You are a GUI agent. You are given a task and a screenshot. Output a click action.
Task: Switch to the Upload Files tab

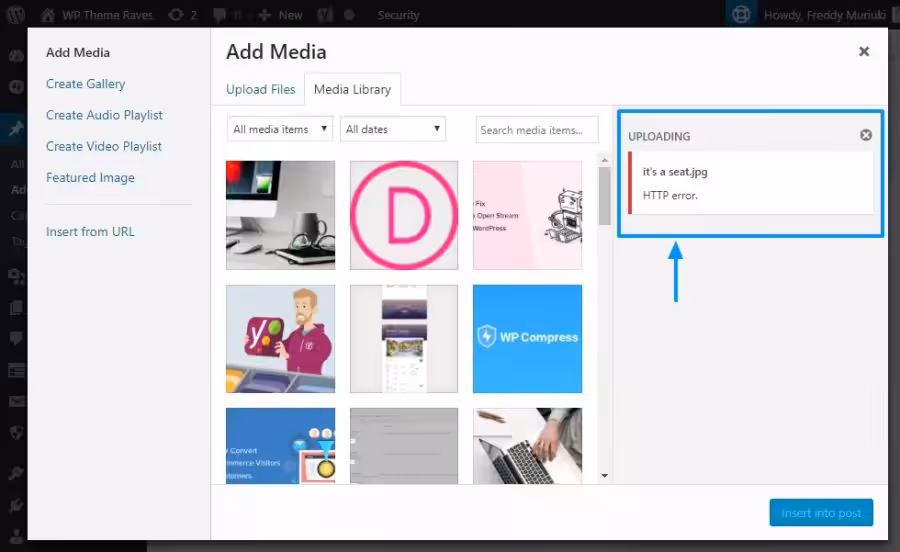coord(261,90)
